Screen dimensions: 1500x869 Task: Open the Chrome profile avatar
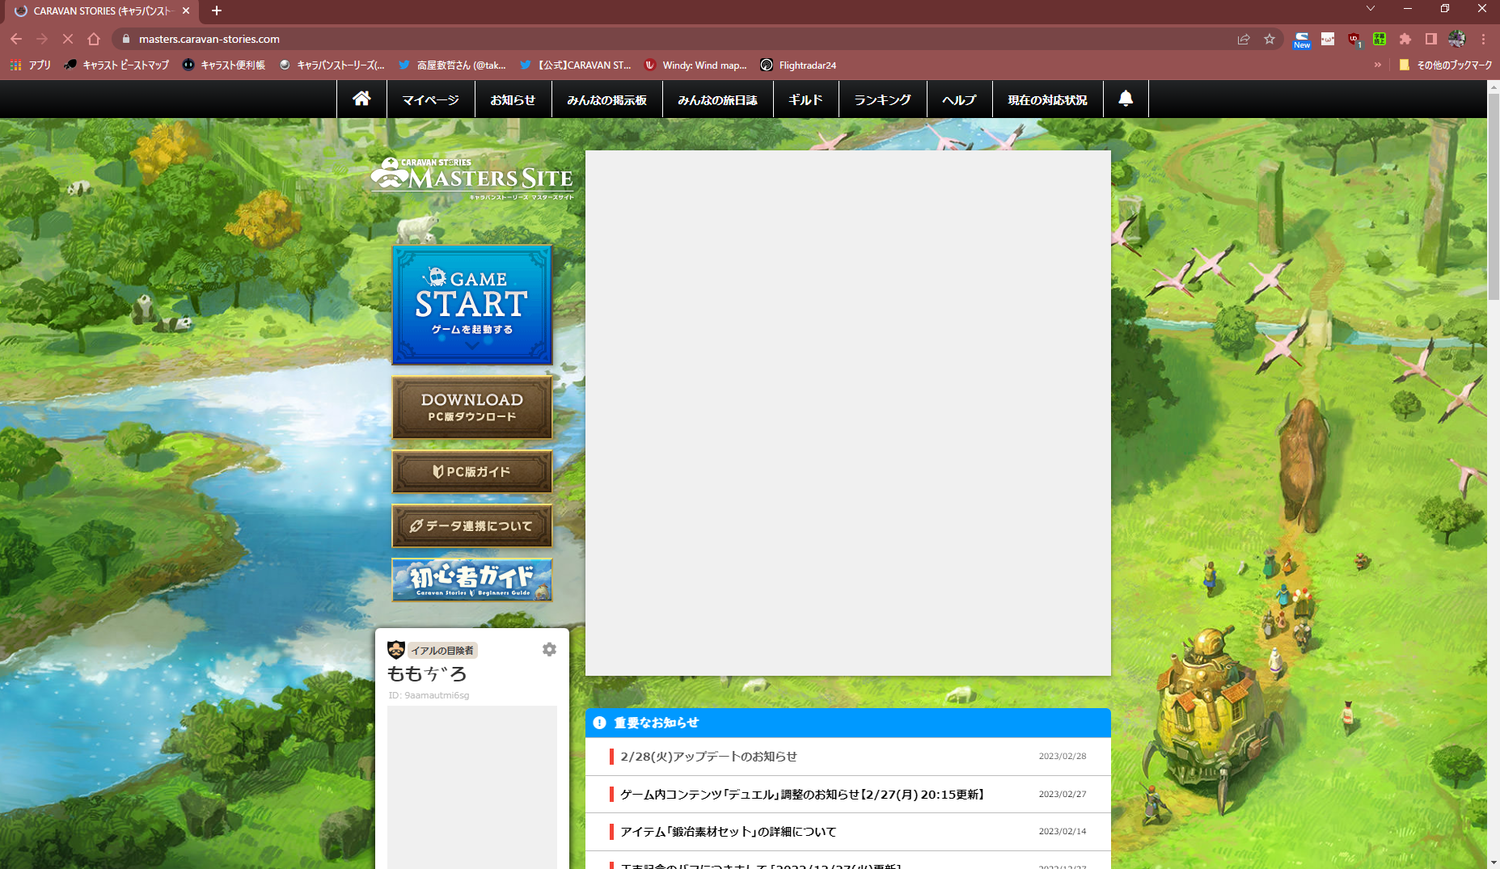1457,39
